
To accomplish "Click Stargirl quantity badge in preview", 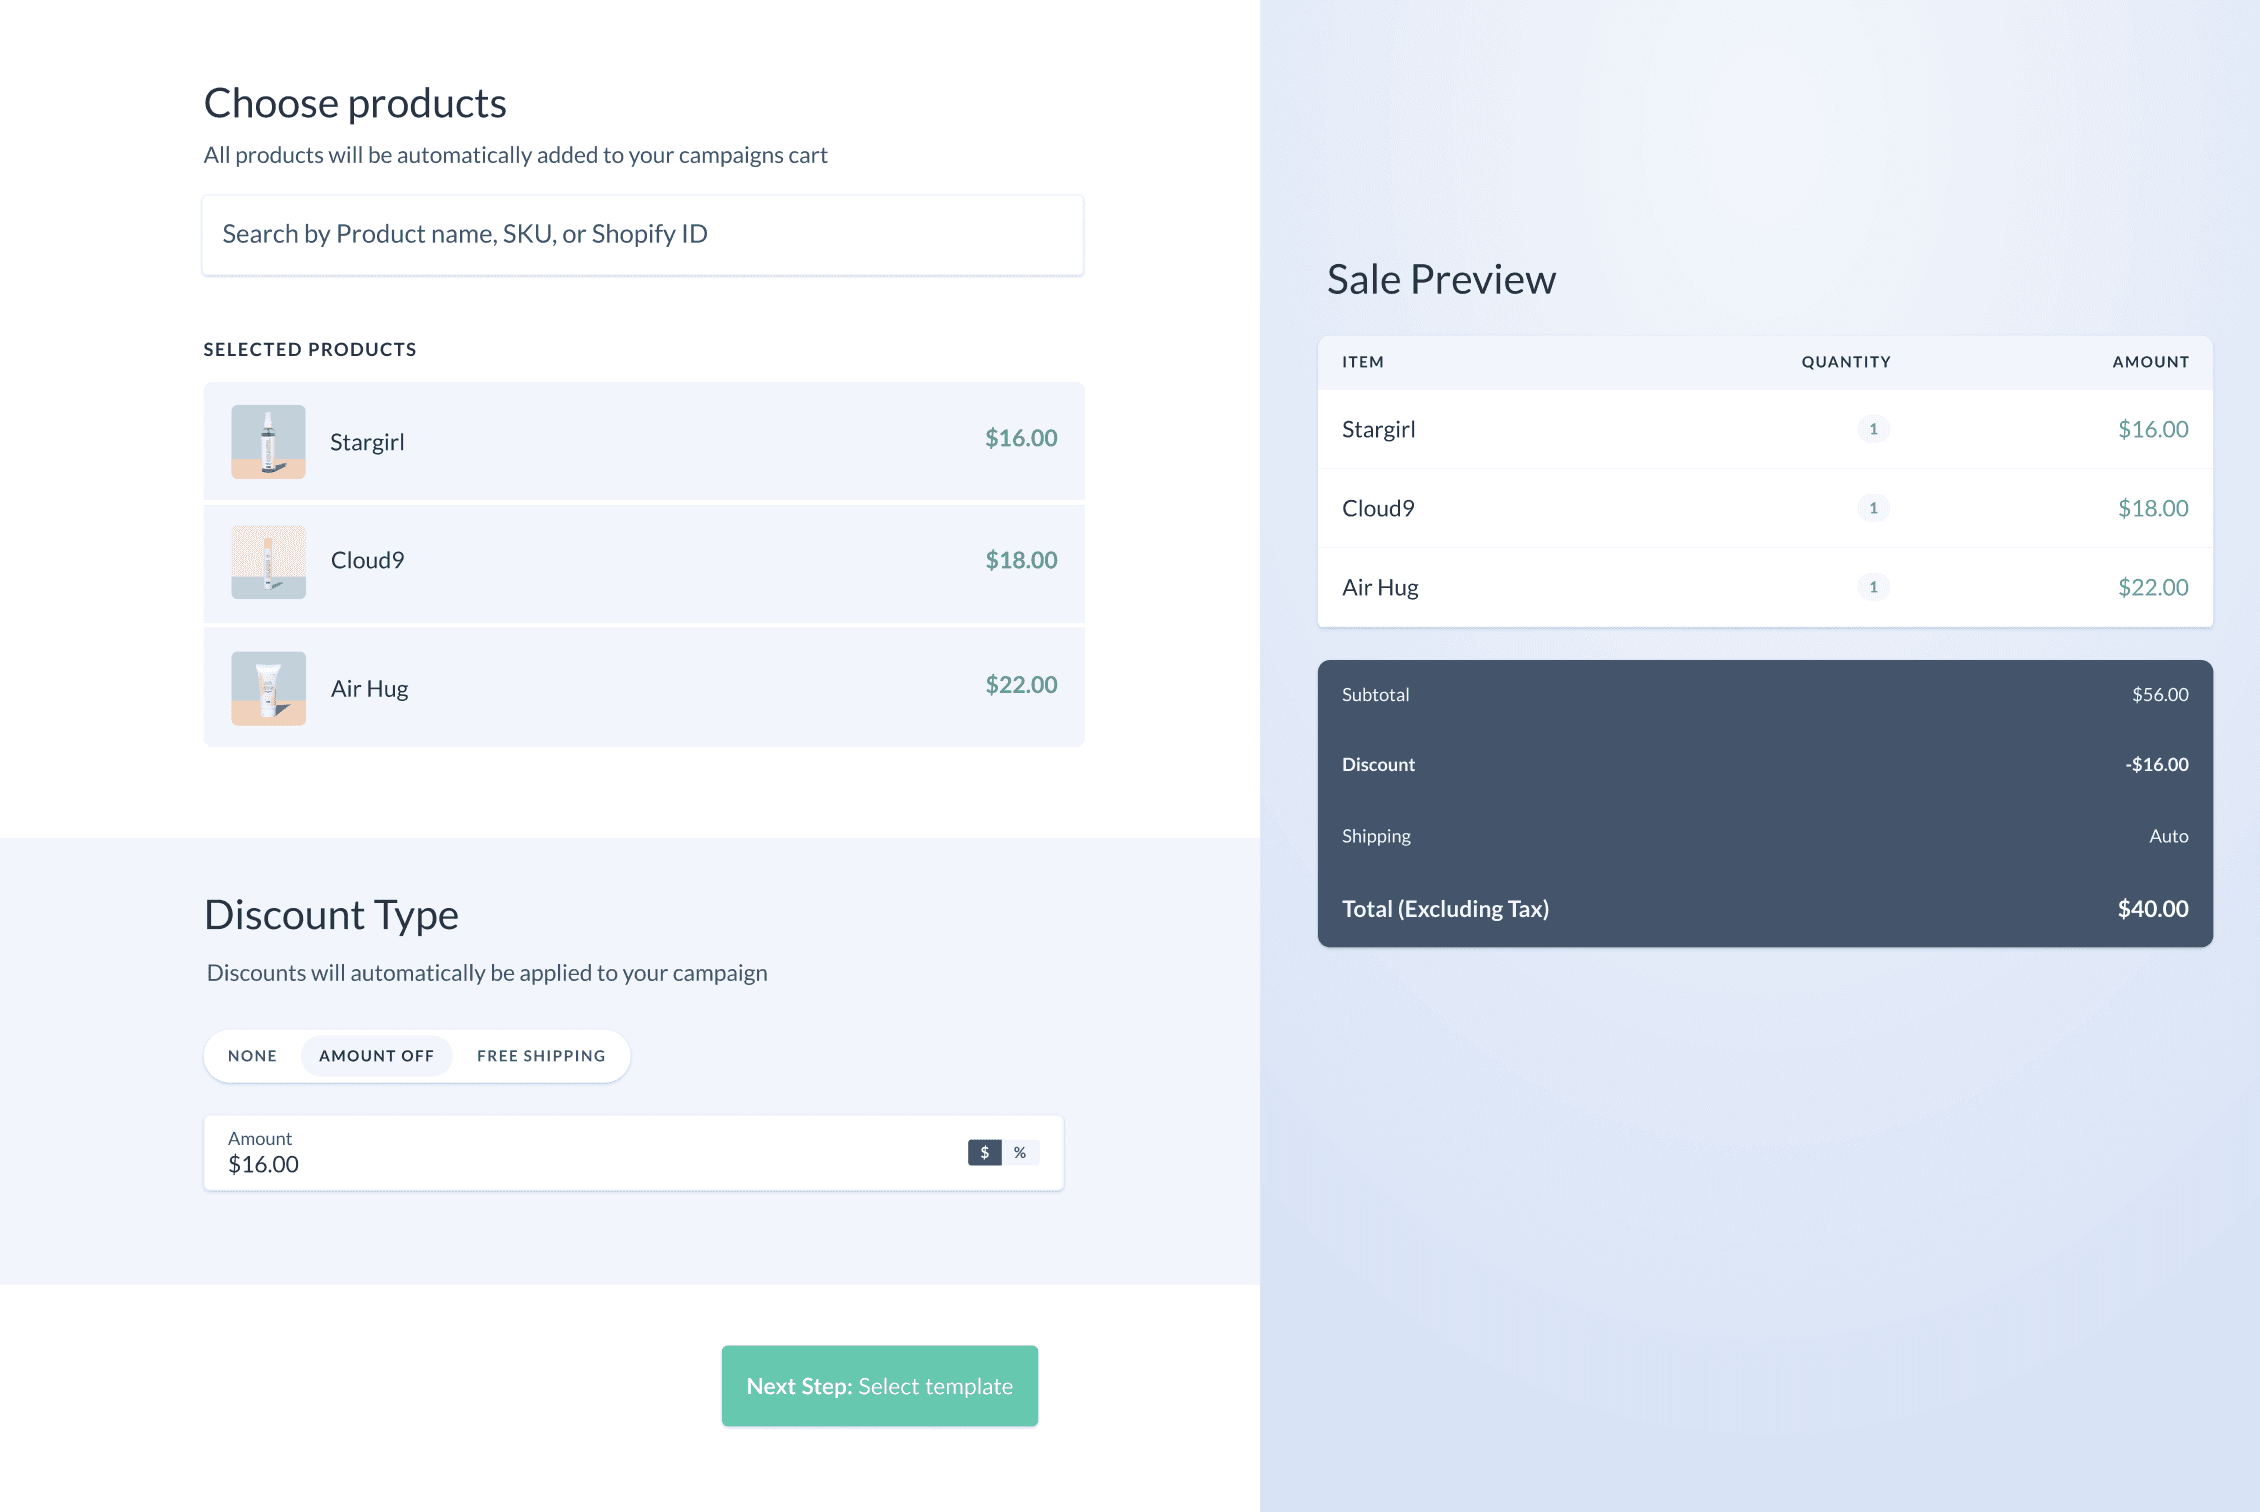I will point(1873,429).
